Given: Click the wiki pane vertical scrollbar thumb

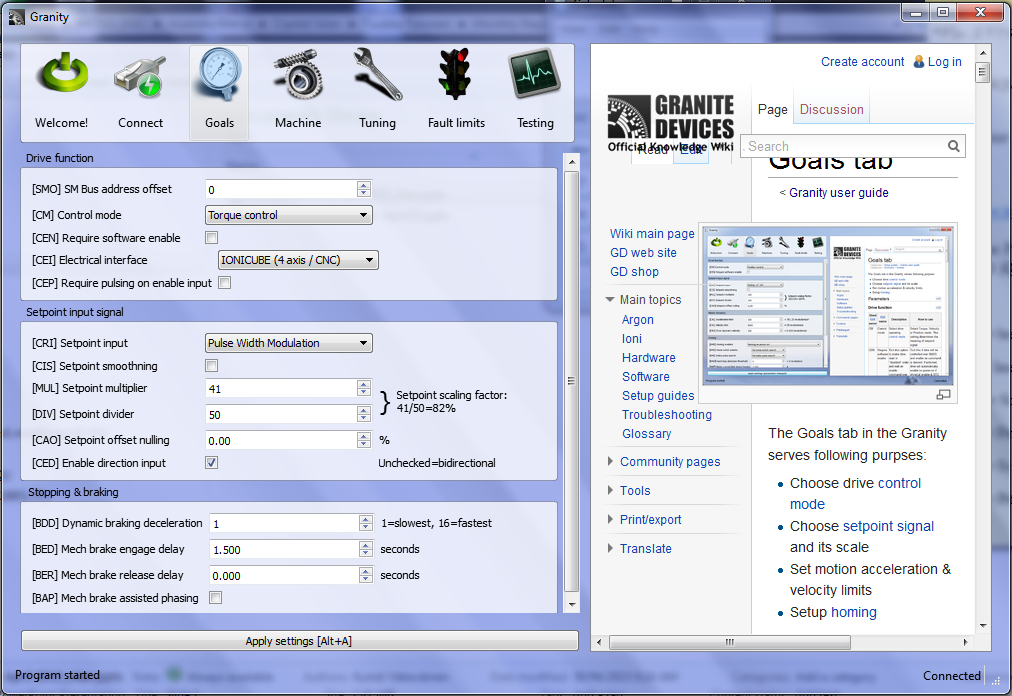Looking at the screenshot, I should coord(982,72).
